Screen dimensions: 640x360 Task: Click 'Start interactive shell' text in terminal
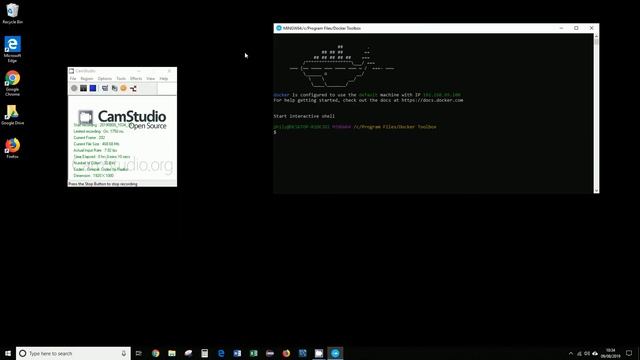pos(304,116)
